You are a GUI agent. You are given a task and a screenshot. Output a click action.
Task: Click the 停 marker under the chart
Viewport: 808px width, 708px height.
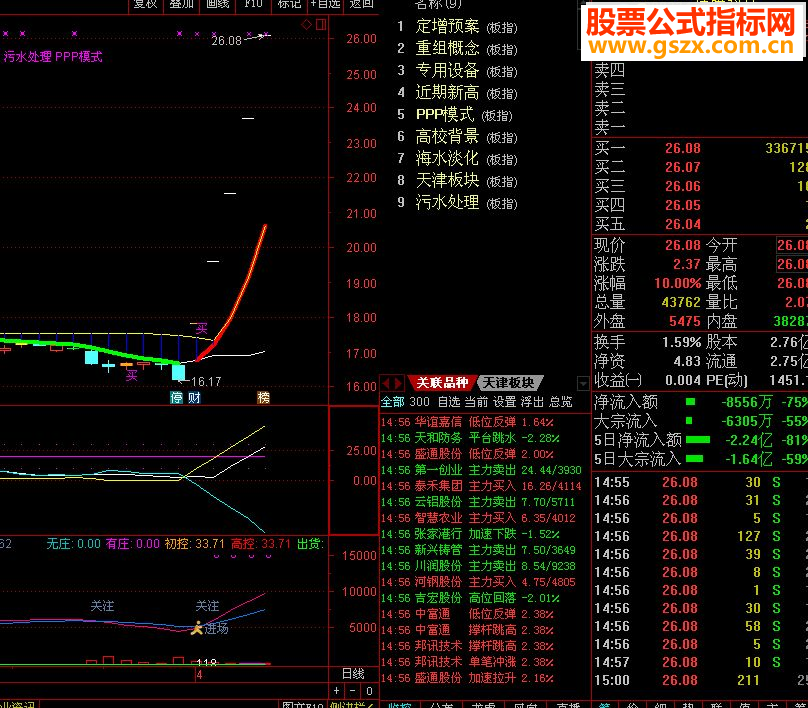pos(177,398)
